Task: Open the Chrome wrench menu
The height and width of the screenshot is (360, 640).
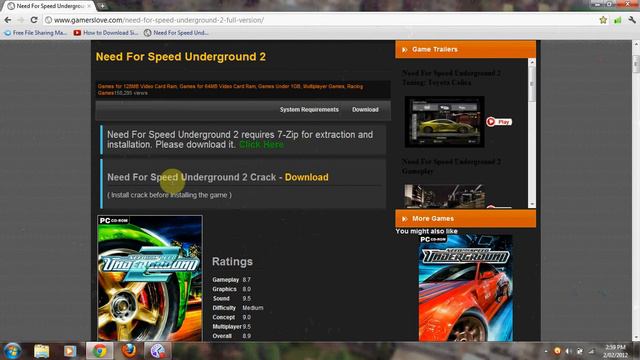Action: coord(632,20)
